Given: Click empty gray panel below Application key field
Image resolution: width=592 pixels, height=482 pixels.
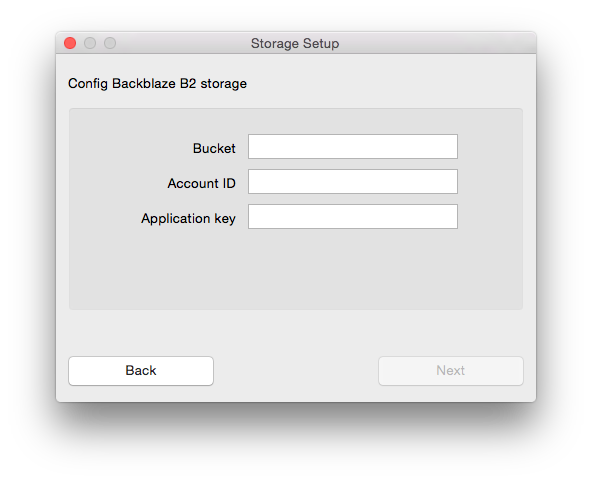Looking at the screenshot, I should click(296, 270).
